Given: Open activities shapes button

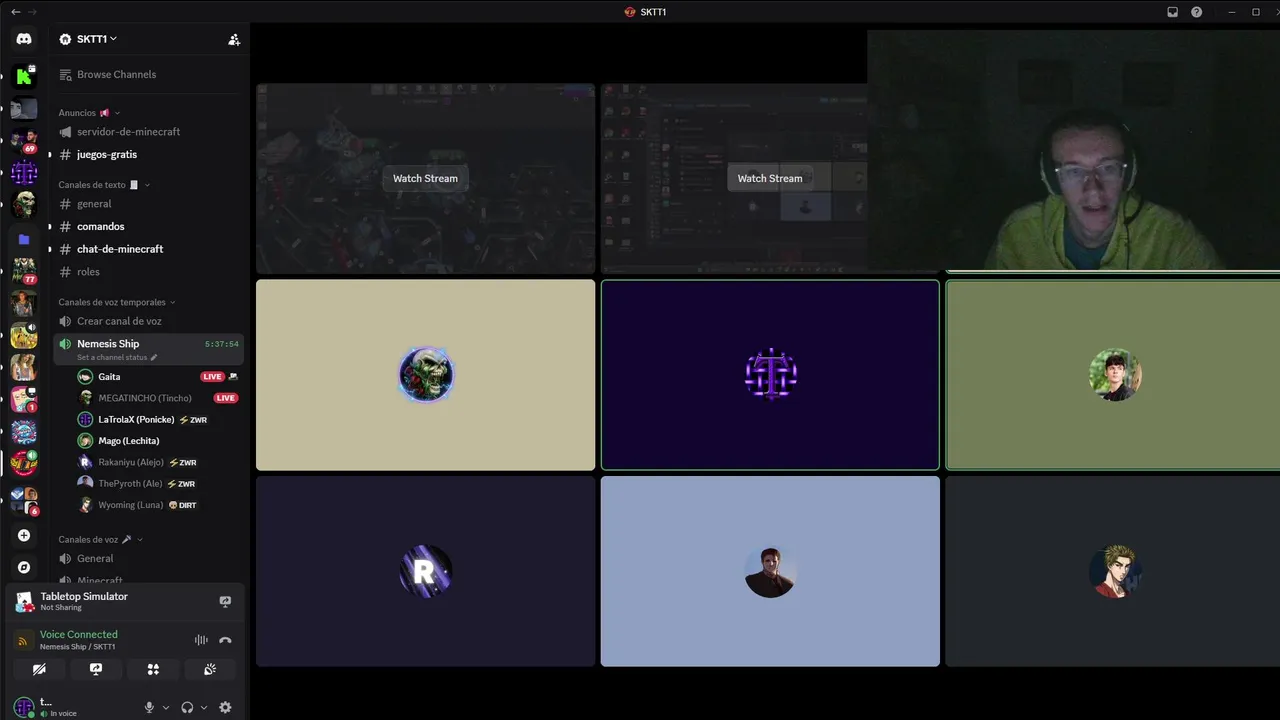Looking at the screenshot, I should tap(153, 669).
